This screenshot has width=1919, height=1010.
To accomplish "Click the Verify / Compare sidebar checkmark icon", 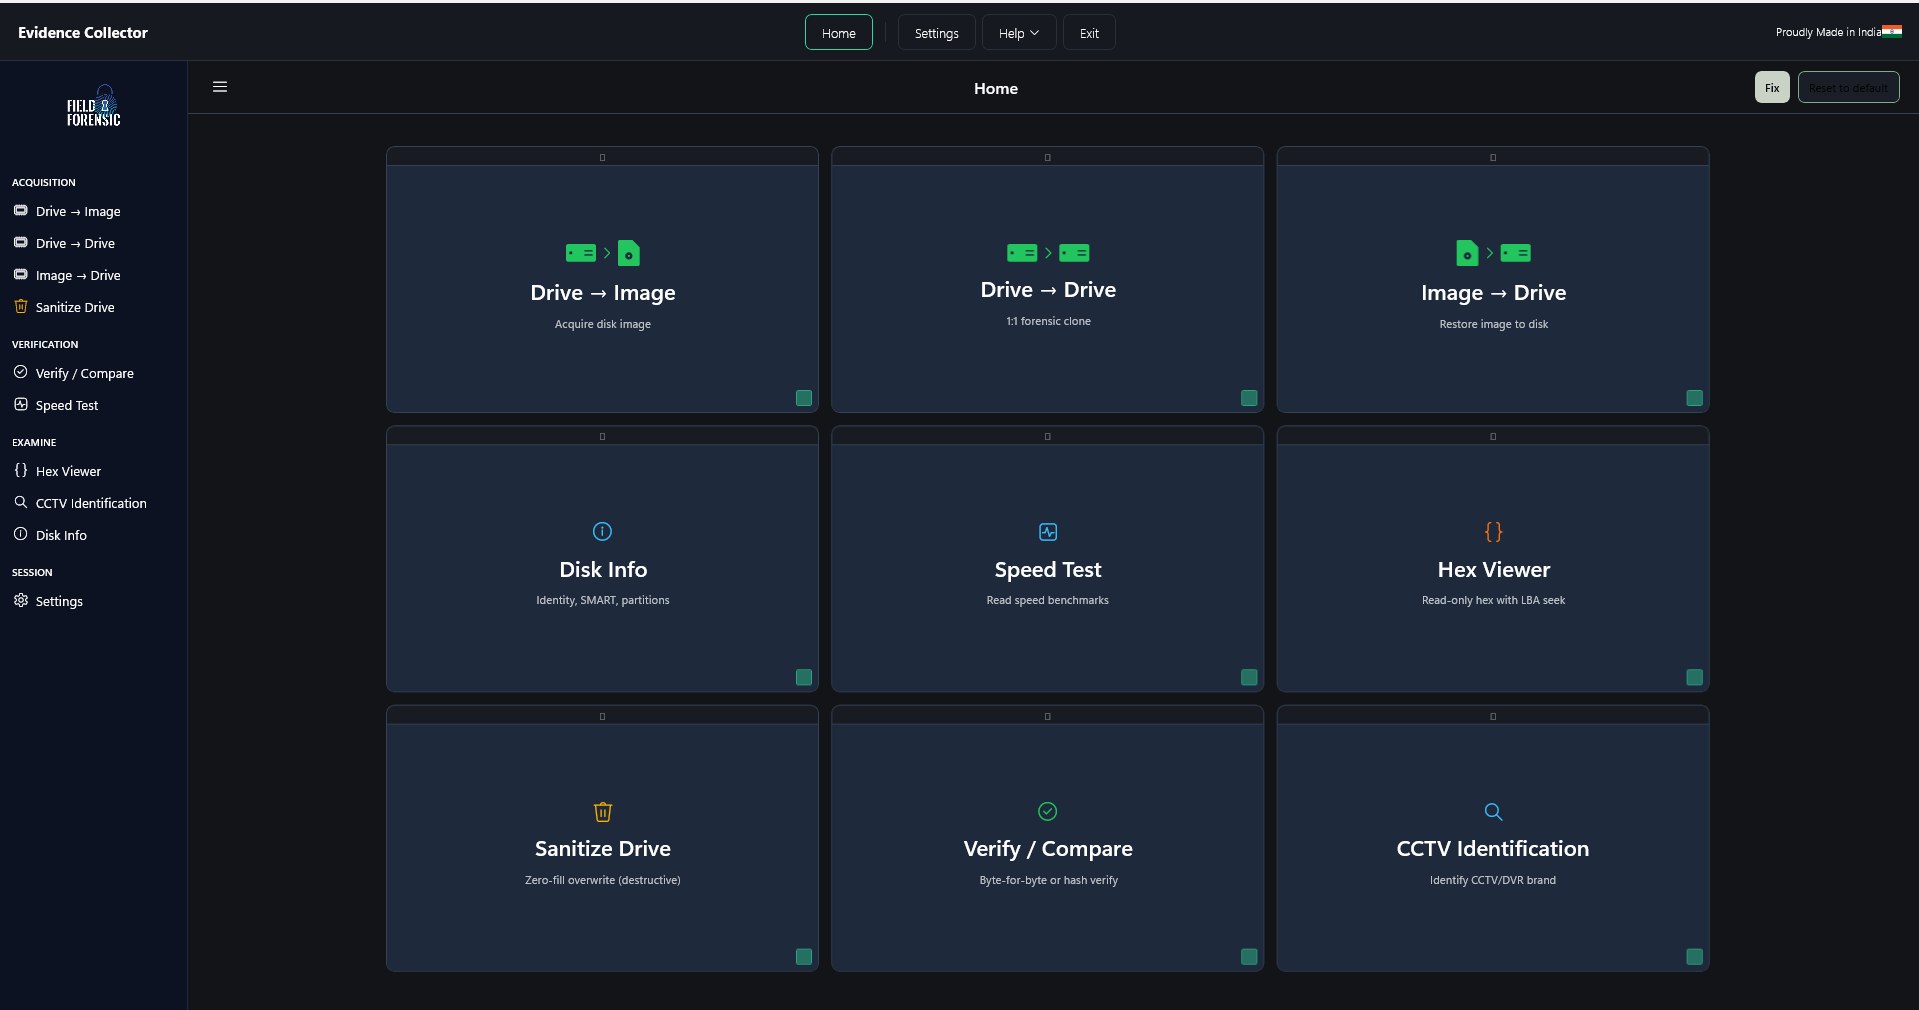I will (x=21, y=372).
